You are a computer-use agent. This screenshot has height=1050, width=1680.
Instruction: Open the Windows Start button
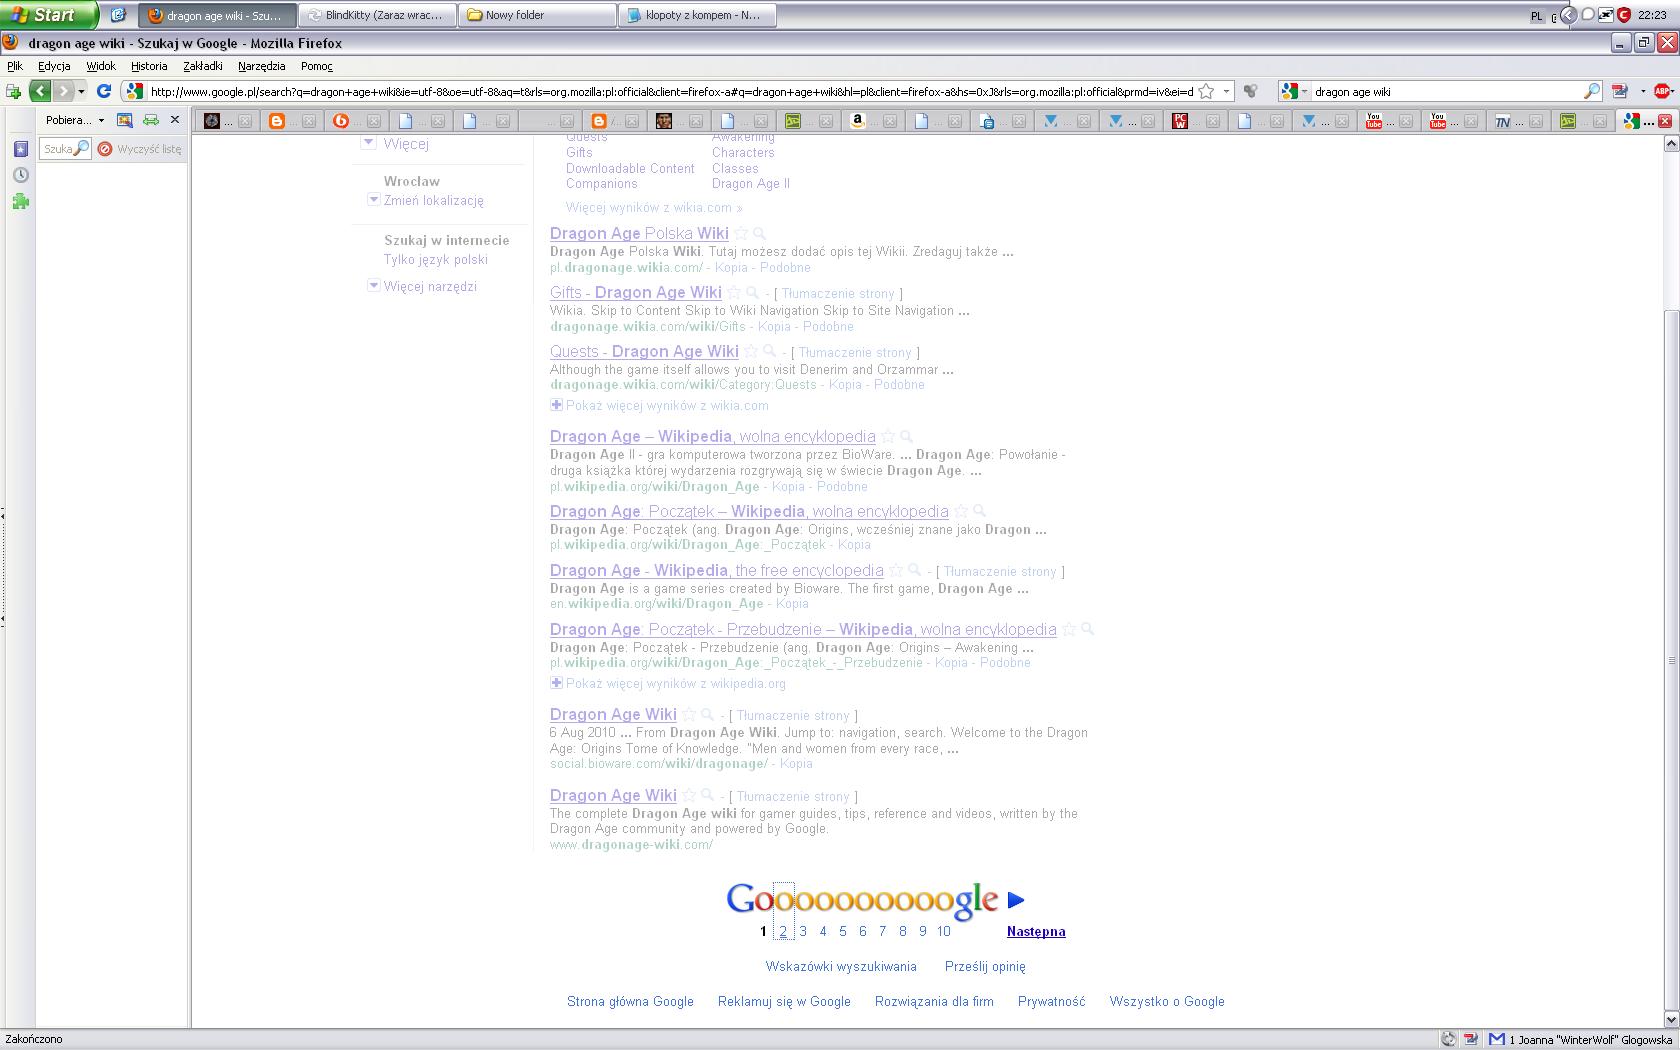click(x=49, y=14)
